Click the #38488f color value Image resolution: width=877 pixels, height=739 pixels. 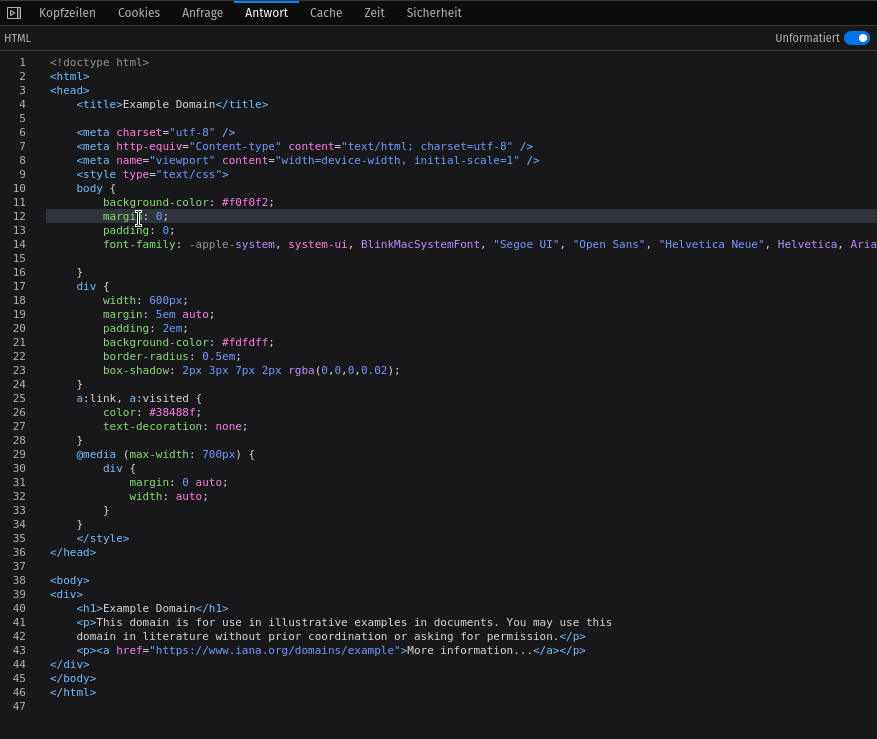click(x=171, y=412)
